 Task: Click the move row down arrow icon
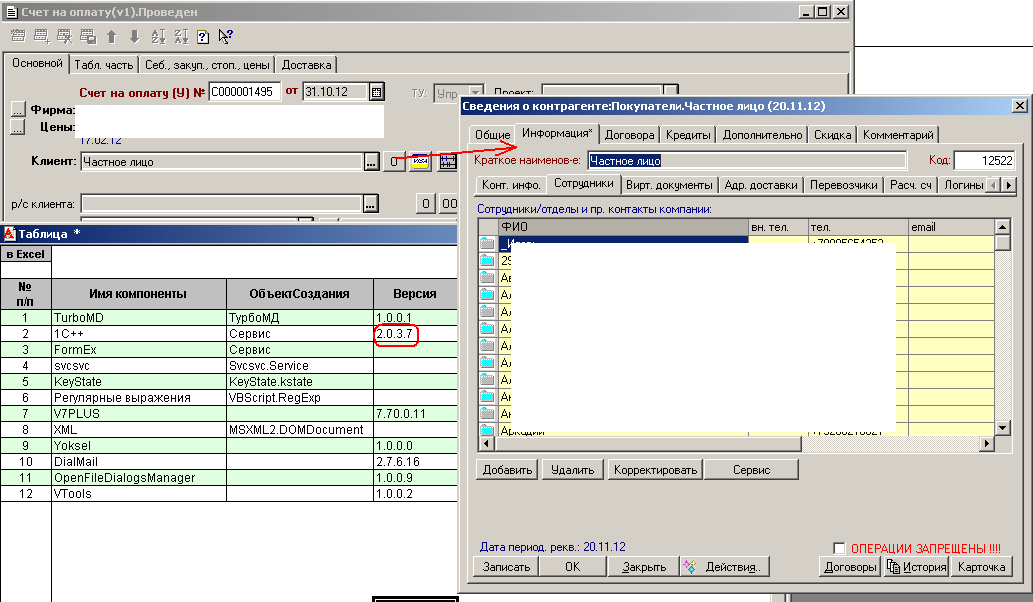click(x=134, y=37)
